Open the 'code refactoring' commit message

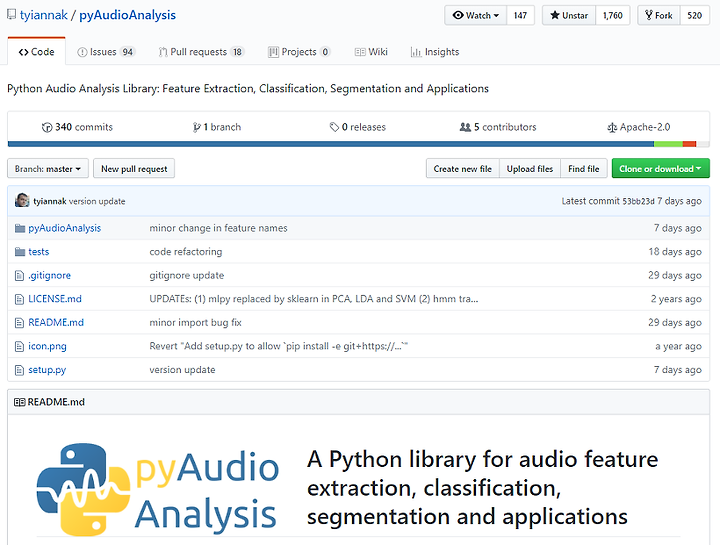186,252
